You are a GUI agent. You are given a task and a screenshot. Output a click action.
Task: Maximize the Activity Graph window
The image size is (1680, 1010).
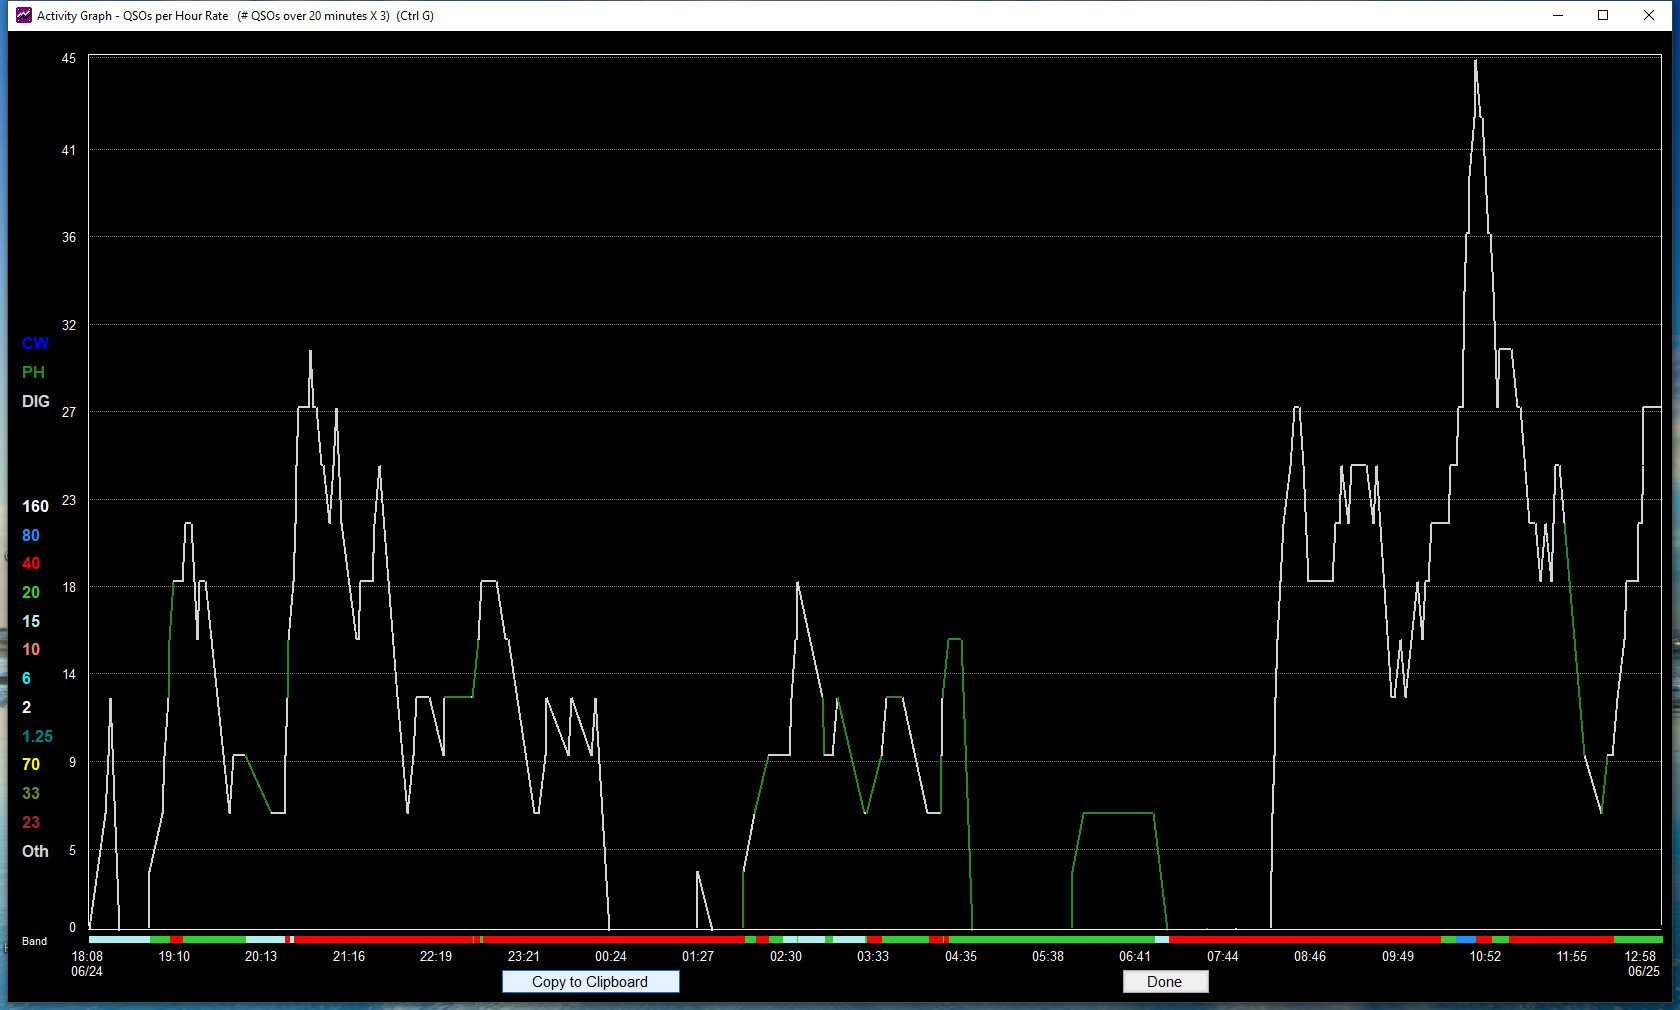click(1603, 15)
